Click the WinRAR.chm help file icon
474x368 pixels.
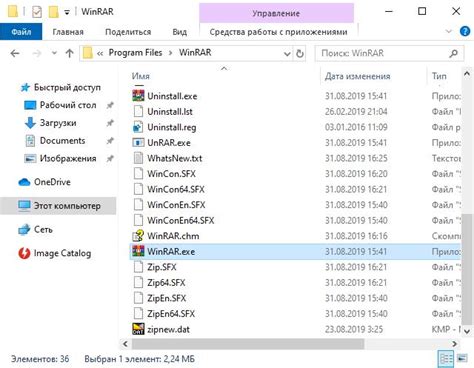click(x=138, y=236)
